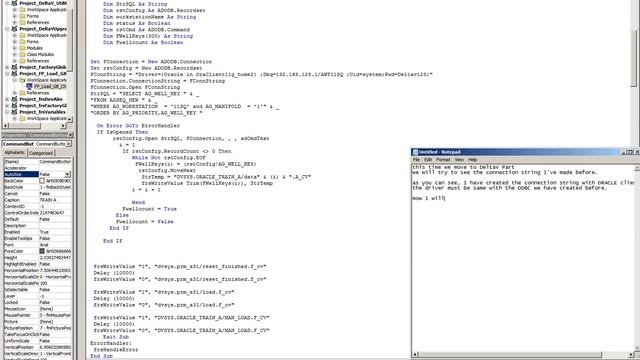Screen dimensions: 640x360
Task: Click the Project_FP_Load_GB project icon
Action: (x=15, y=73)
